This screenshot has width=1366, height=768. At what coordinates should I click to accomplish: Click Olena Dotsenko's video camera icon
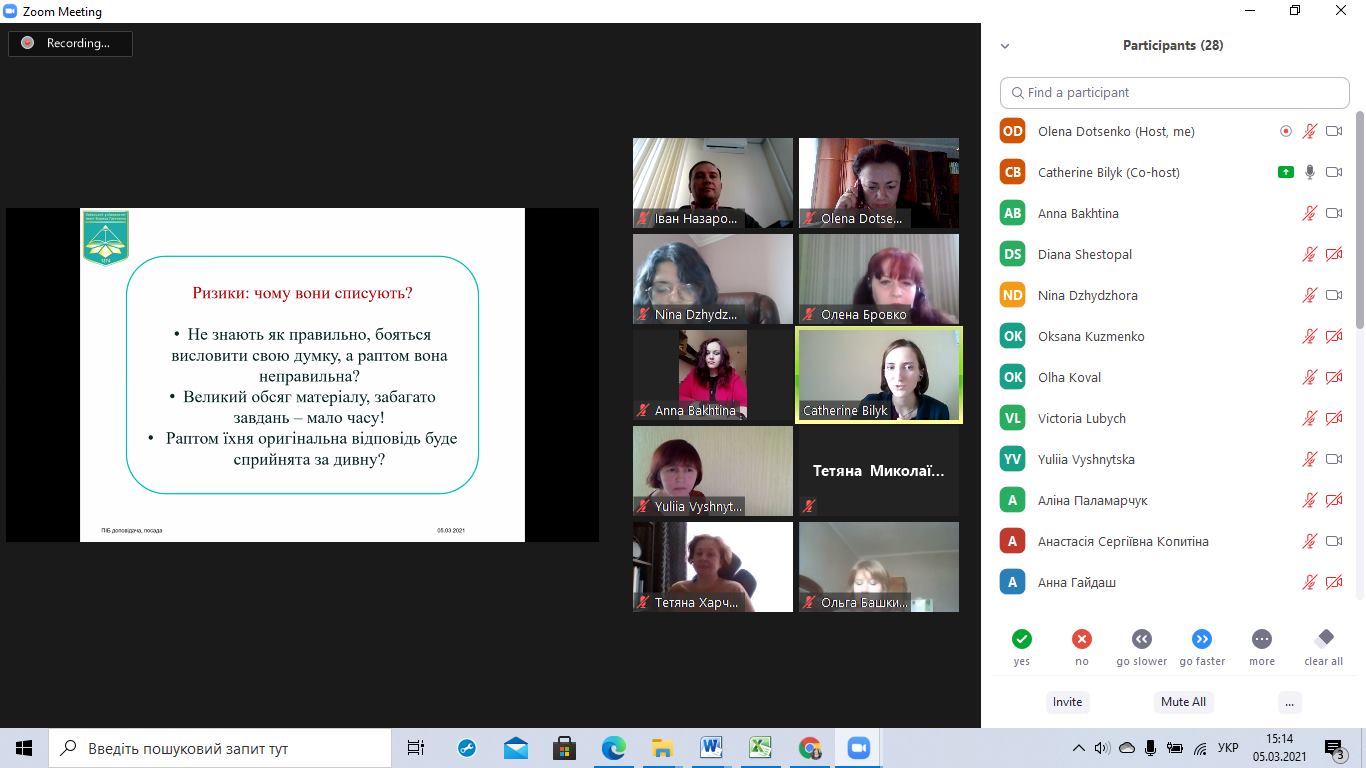[1333, 131]
